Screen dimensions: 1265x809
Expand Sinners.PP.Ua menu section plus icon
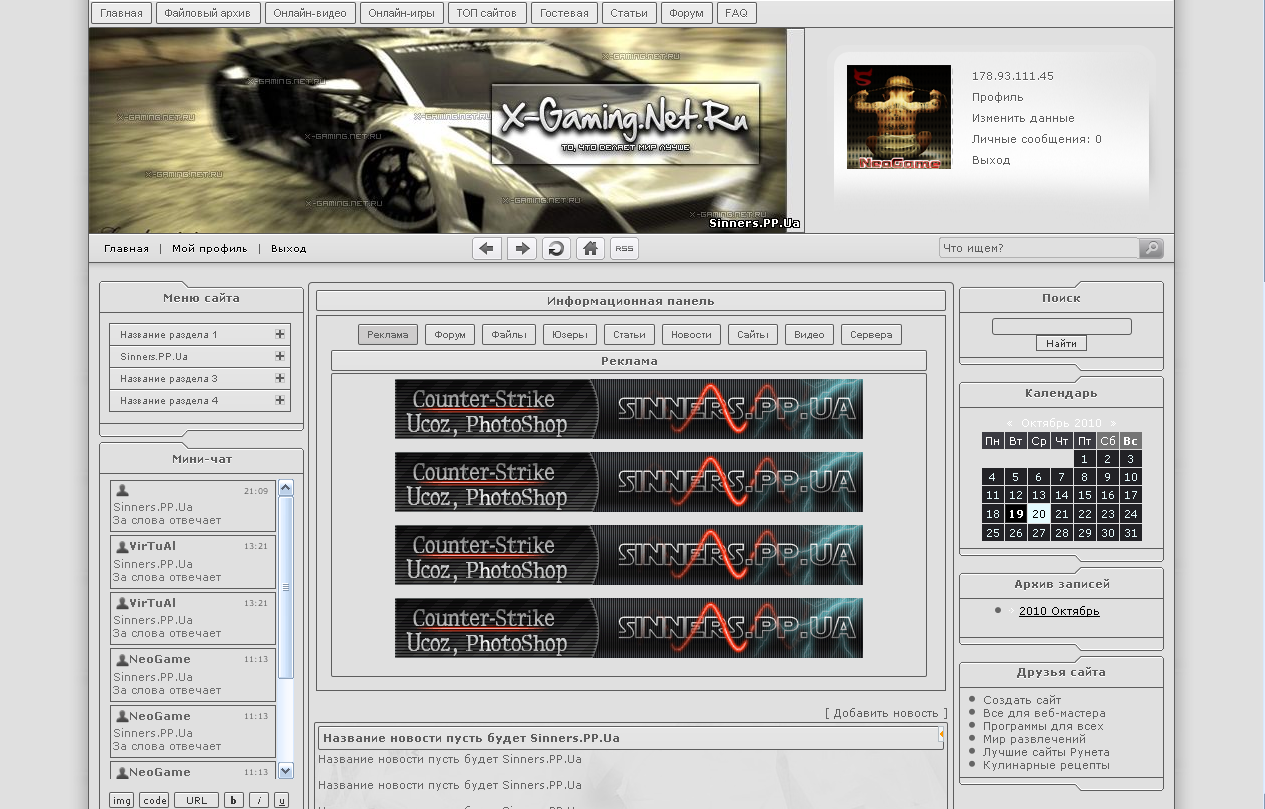pyautogui.click(x=280, y=356)
